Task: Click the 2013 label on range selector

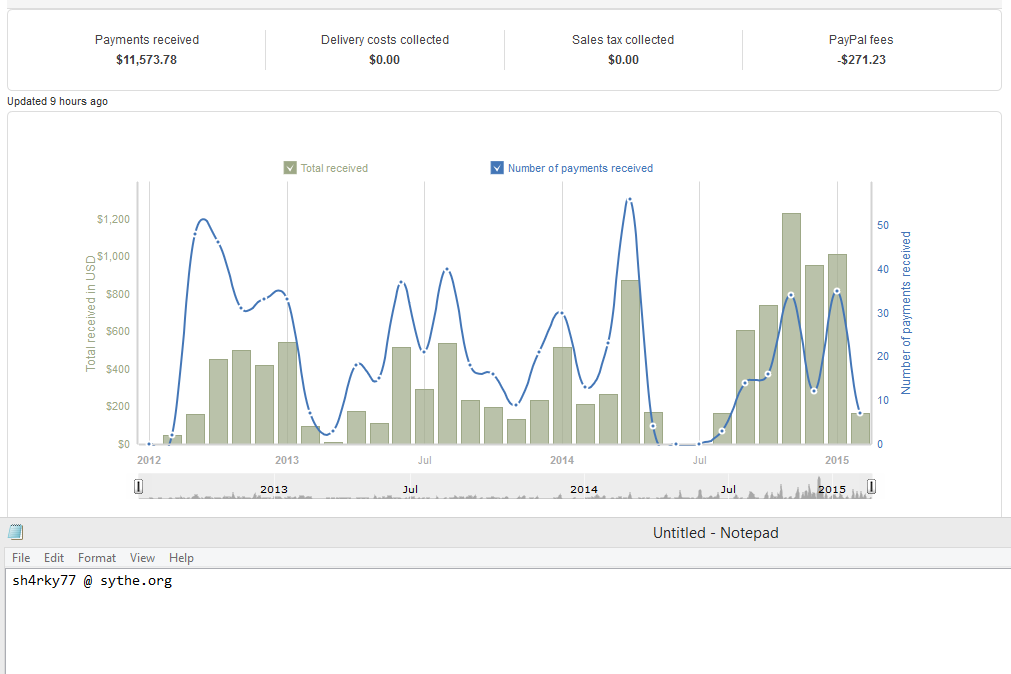Action: coord(273,490)
